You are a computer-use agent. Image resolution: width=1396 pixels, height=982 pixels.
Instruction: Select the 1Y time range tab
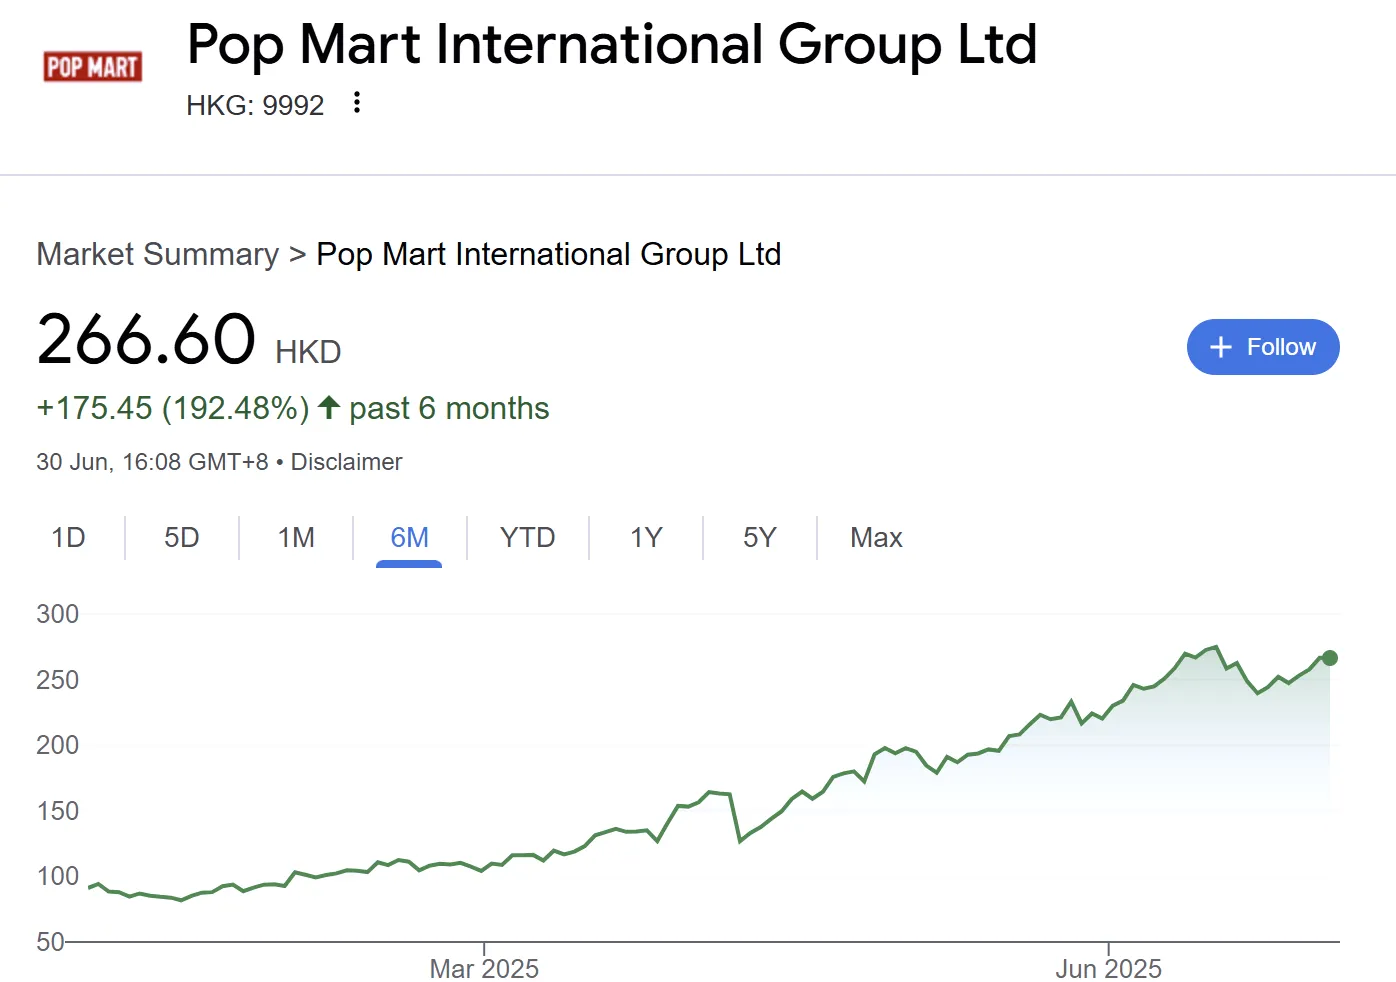coord(646,538)
